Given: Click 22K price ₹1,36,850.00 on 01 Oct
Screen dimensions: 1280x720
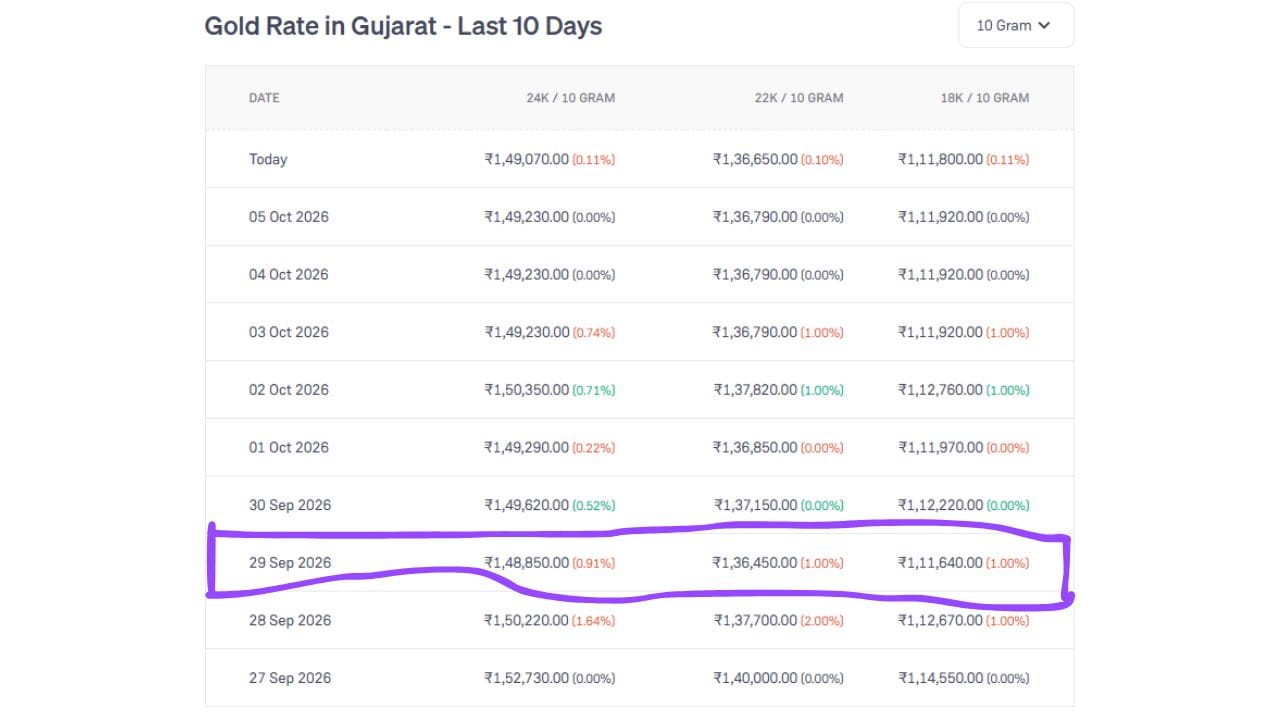Looking at the screenshot, I should 755,447.
